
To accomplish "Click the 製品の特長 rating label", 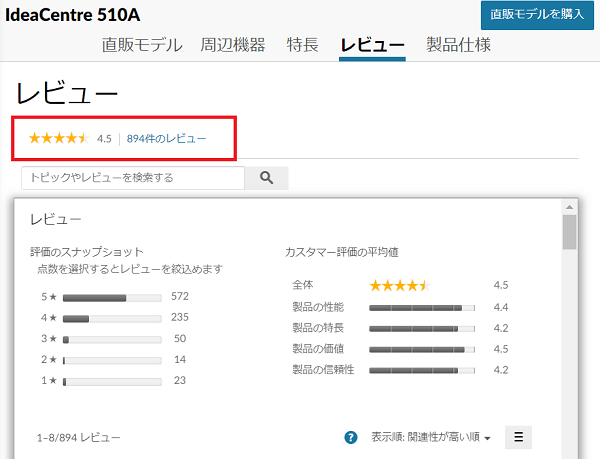I will click(318, 328).
